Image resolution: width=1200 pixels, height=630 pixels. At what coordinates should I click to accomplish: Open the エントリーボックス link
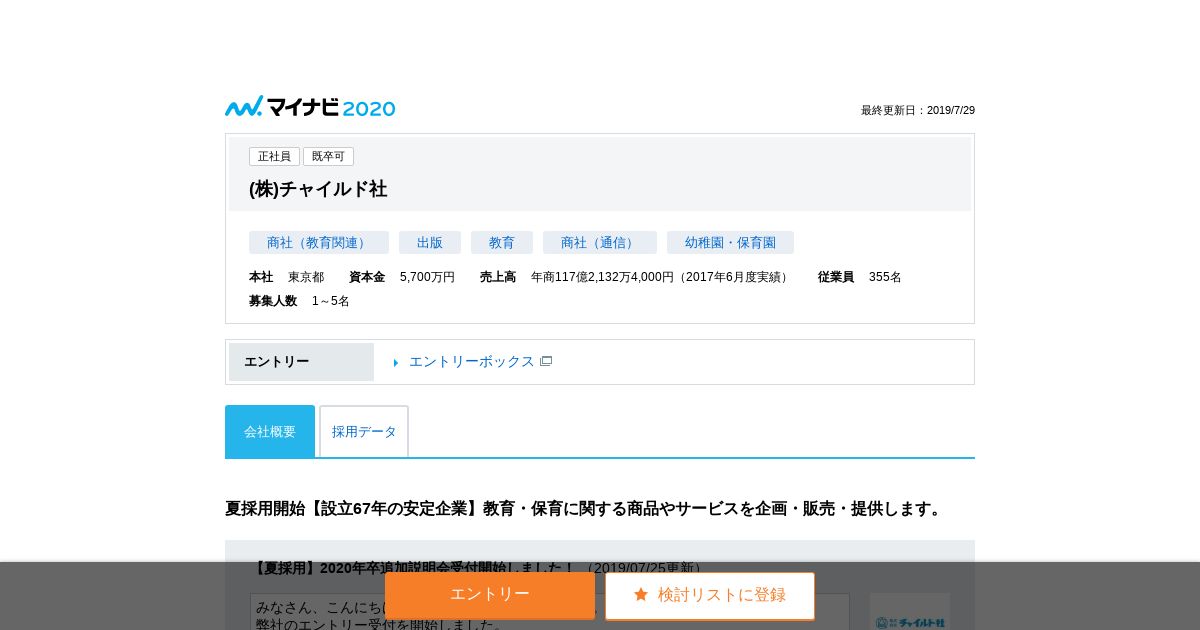471,361
